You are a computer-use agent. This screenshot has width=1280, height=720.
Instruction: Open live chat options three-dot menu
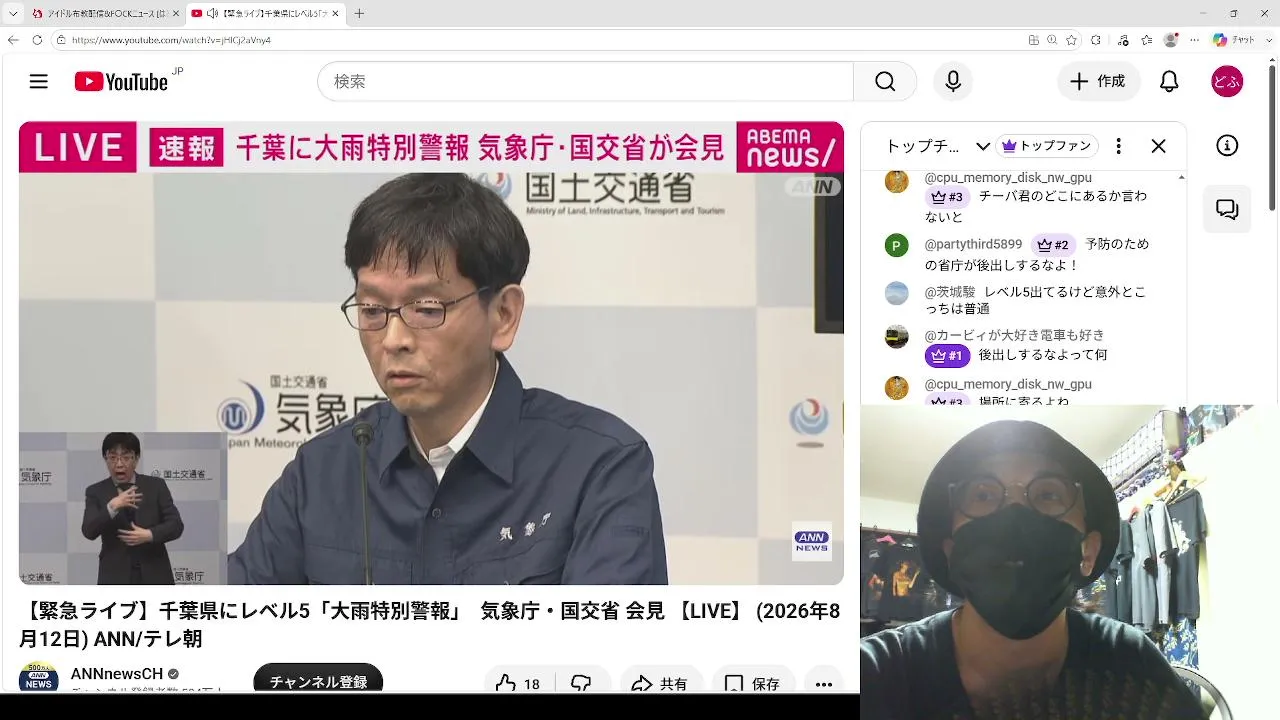click(1118, 146)
